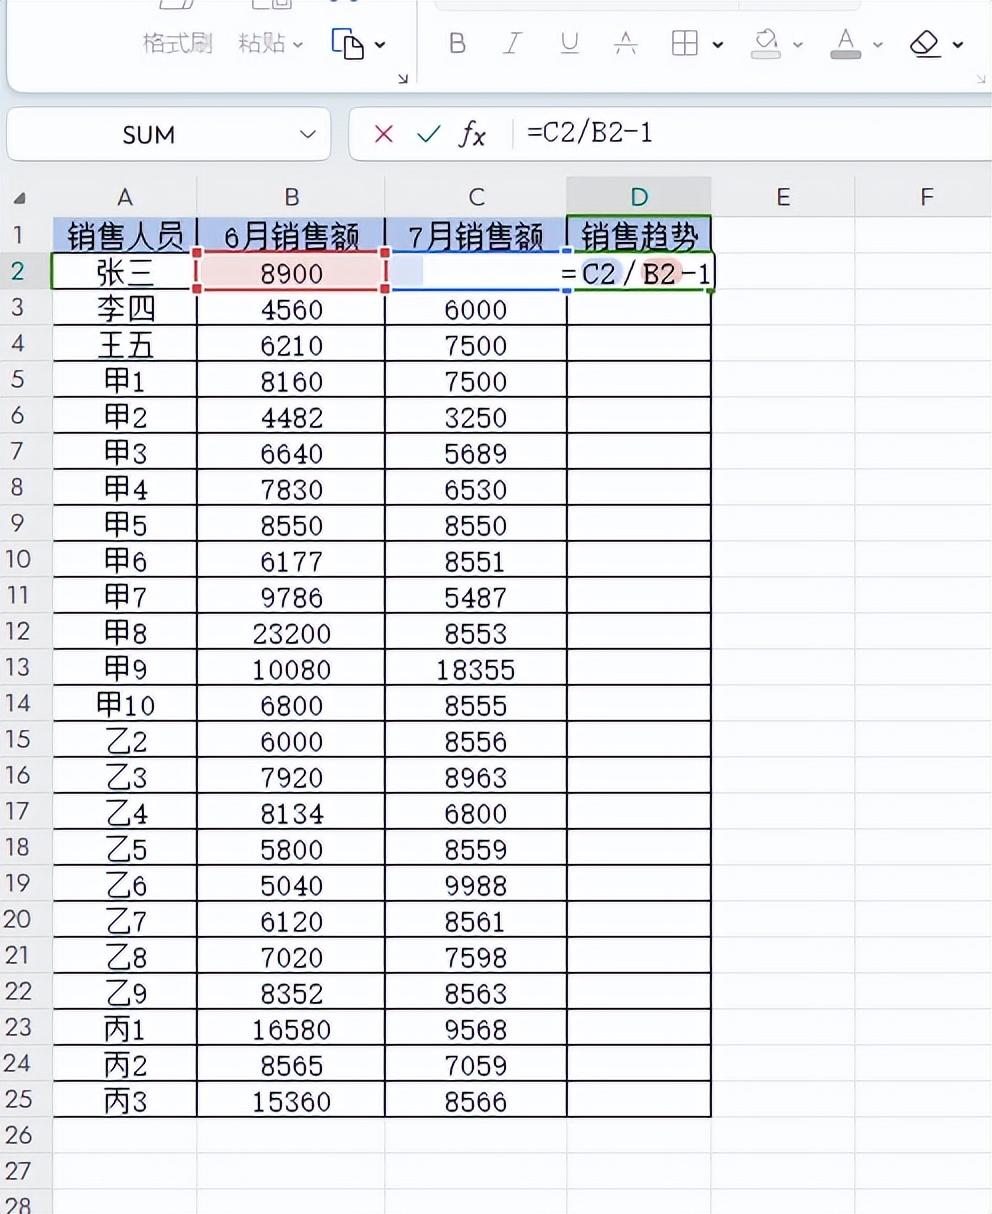Click cell with value 8566

pos(476,1101)
